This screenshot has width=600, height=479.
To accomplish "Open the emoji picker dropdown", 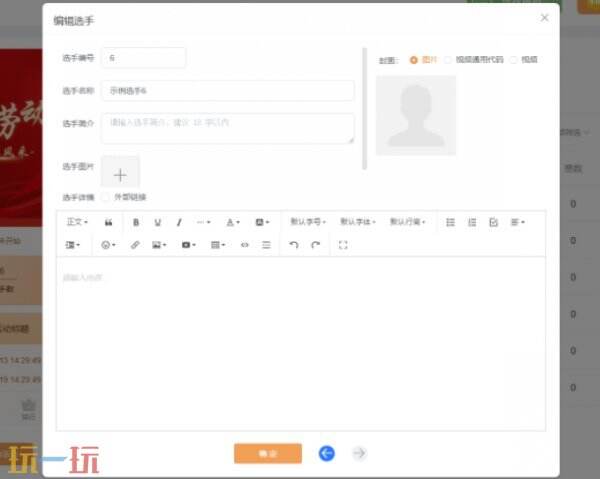I will point(108,245).
